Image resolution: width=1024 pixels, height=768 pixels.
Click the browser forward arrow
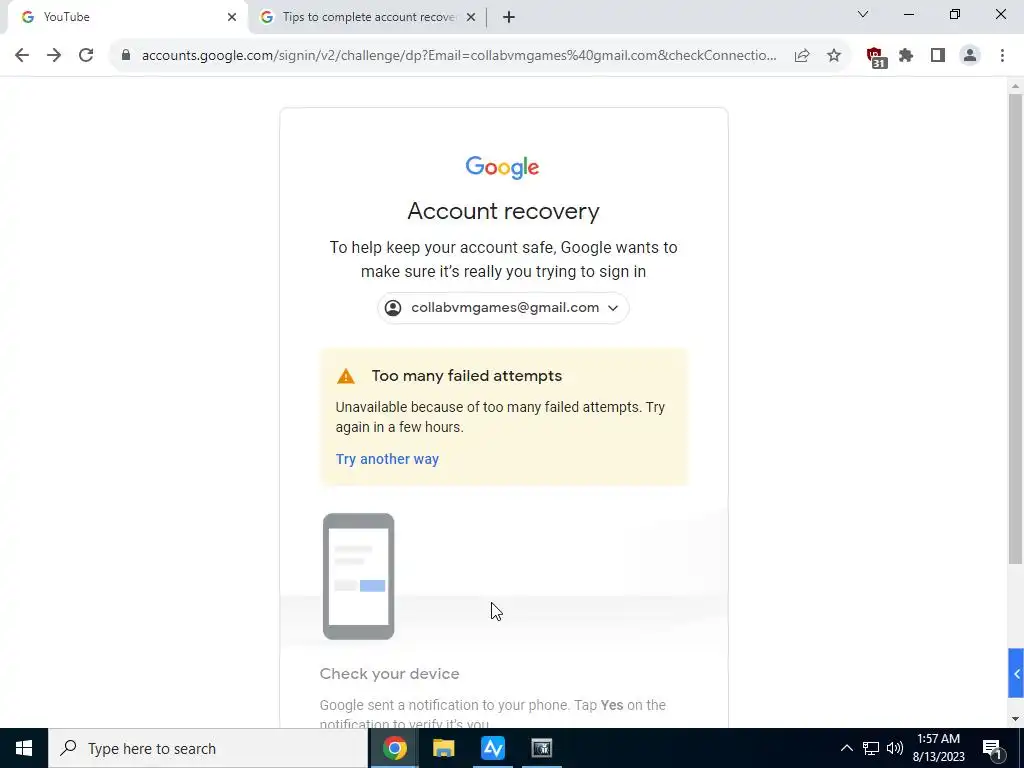point(54,55)
